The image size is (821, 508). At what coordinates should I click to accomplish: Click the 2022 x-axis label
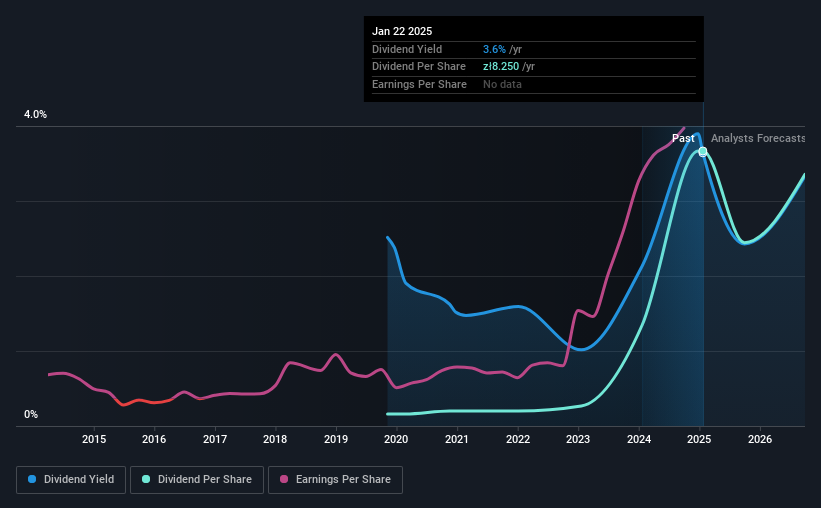coord(518,439)
